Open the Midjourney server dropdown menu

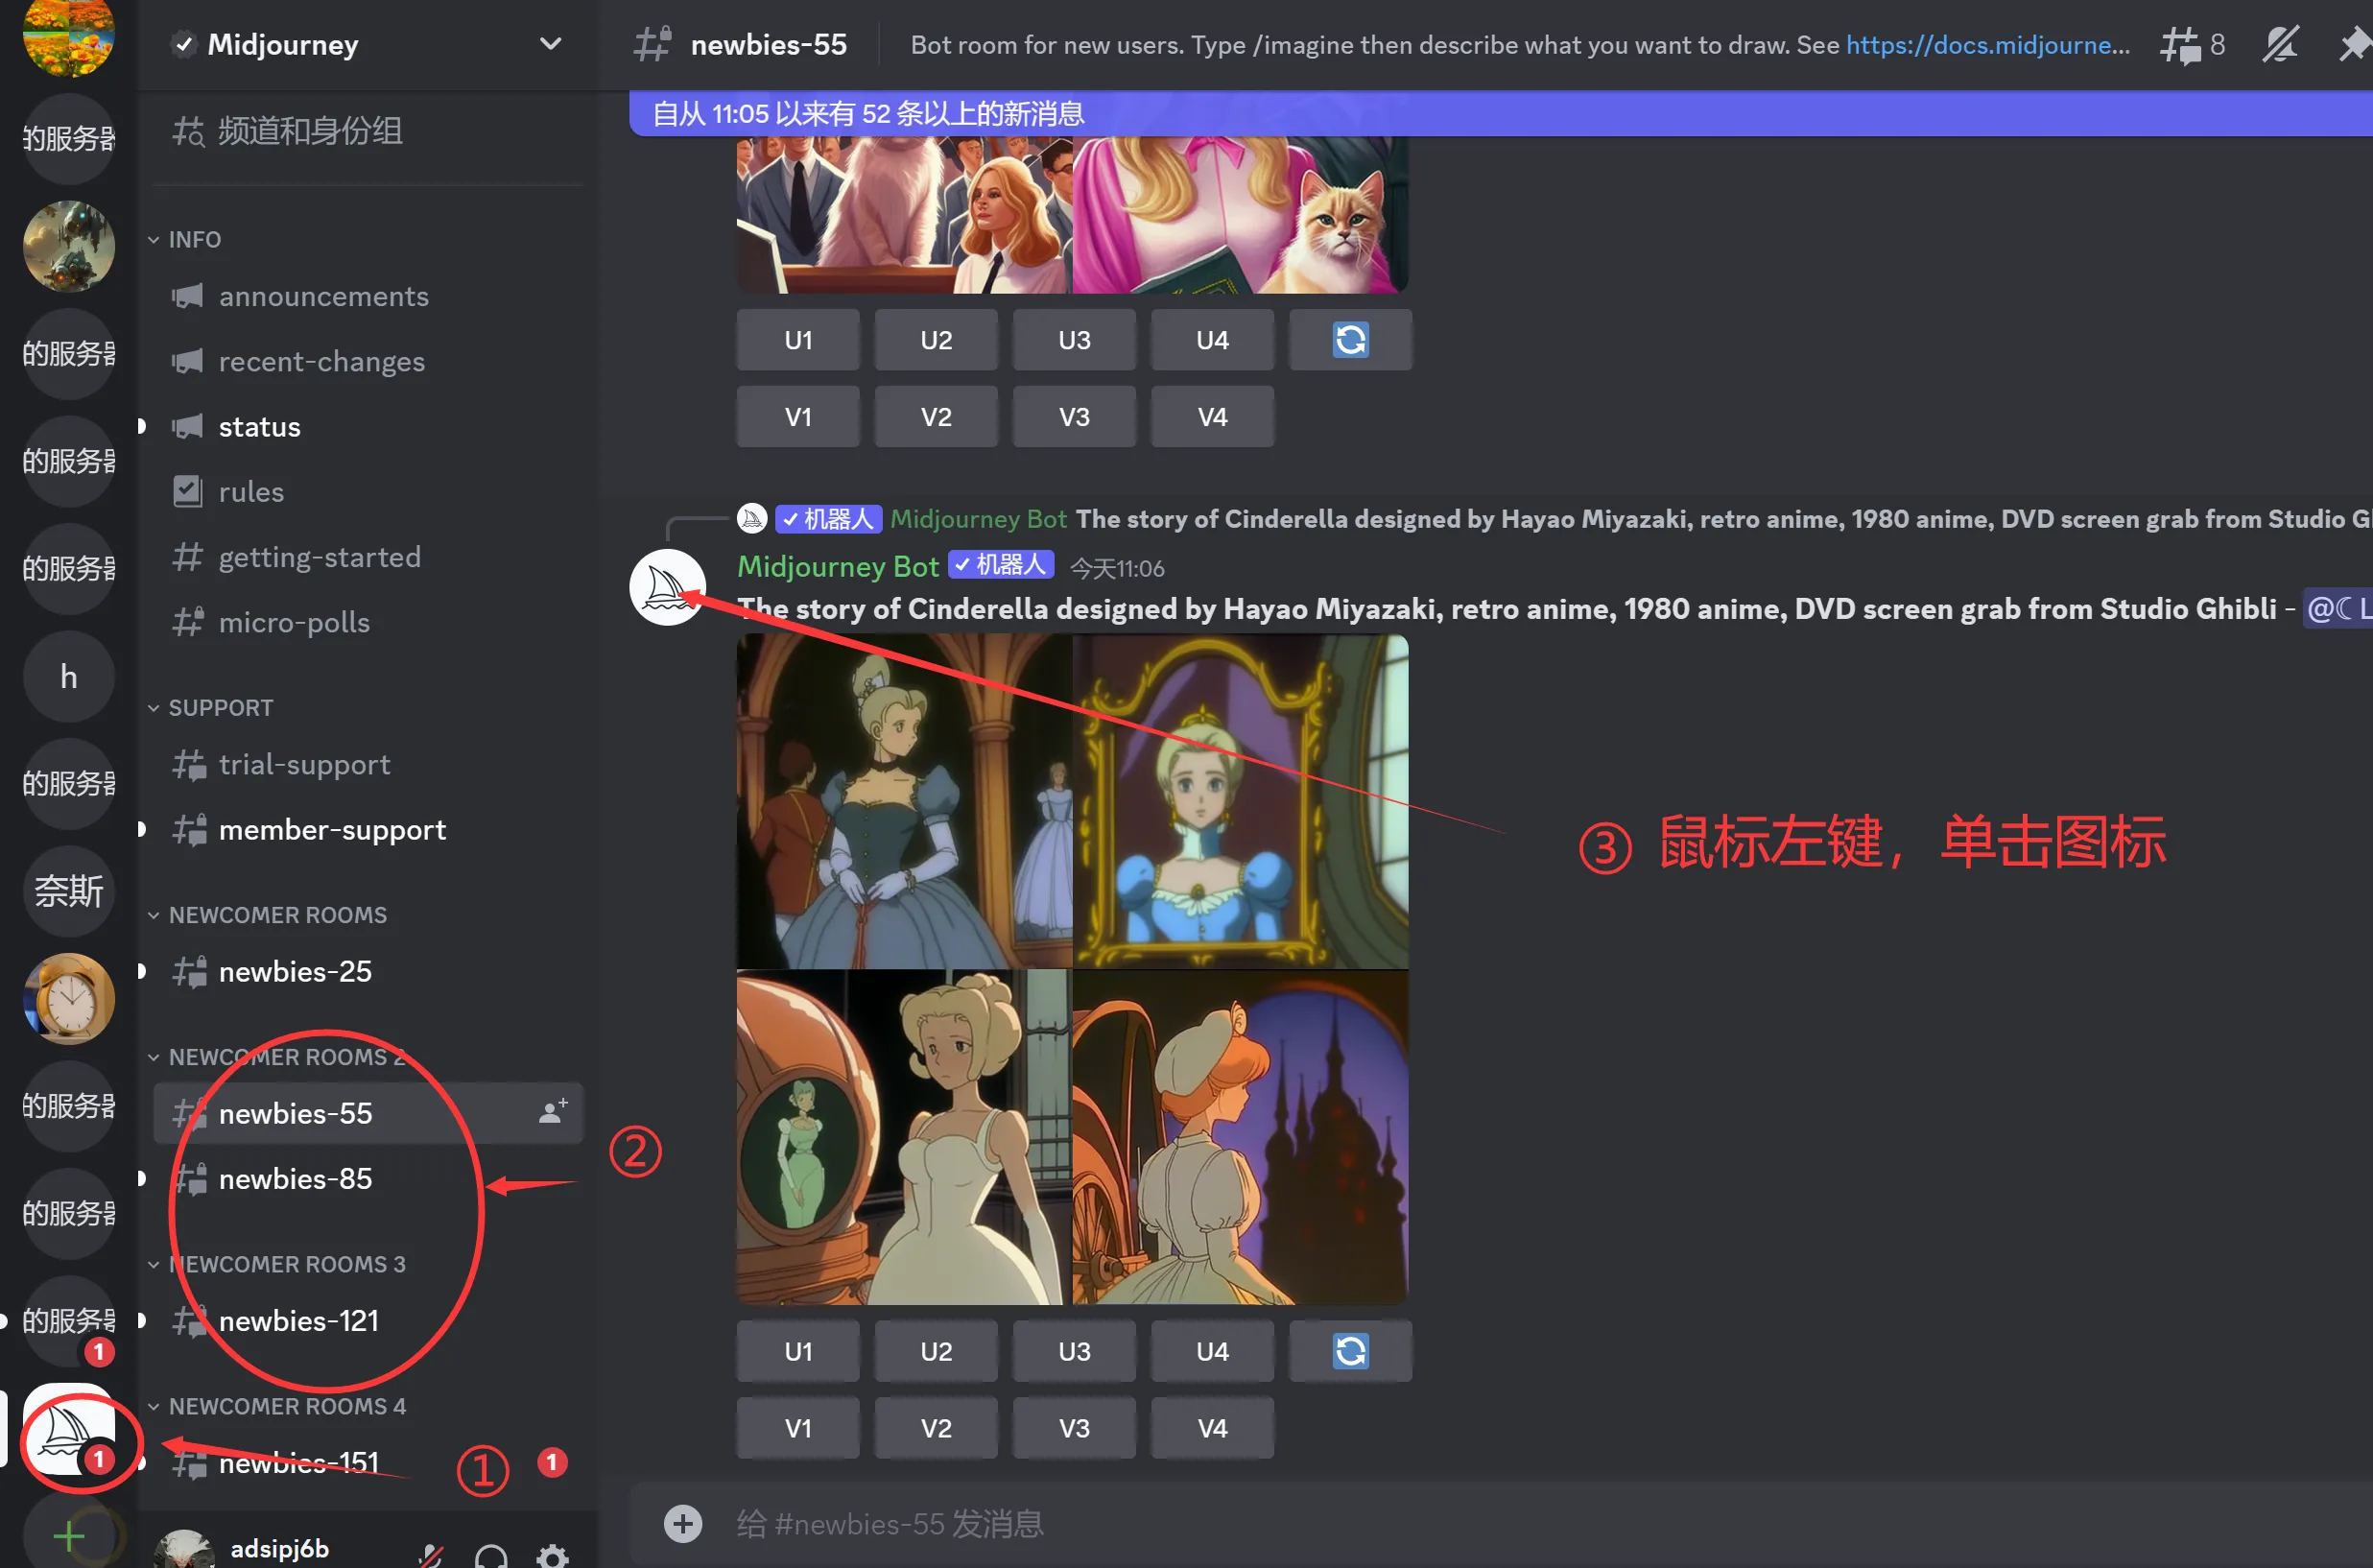[550, 44]
